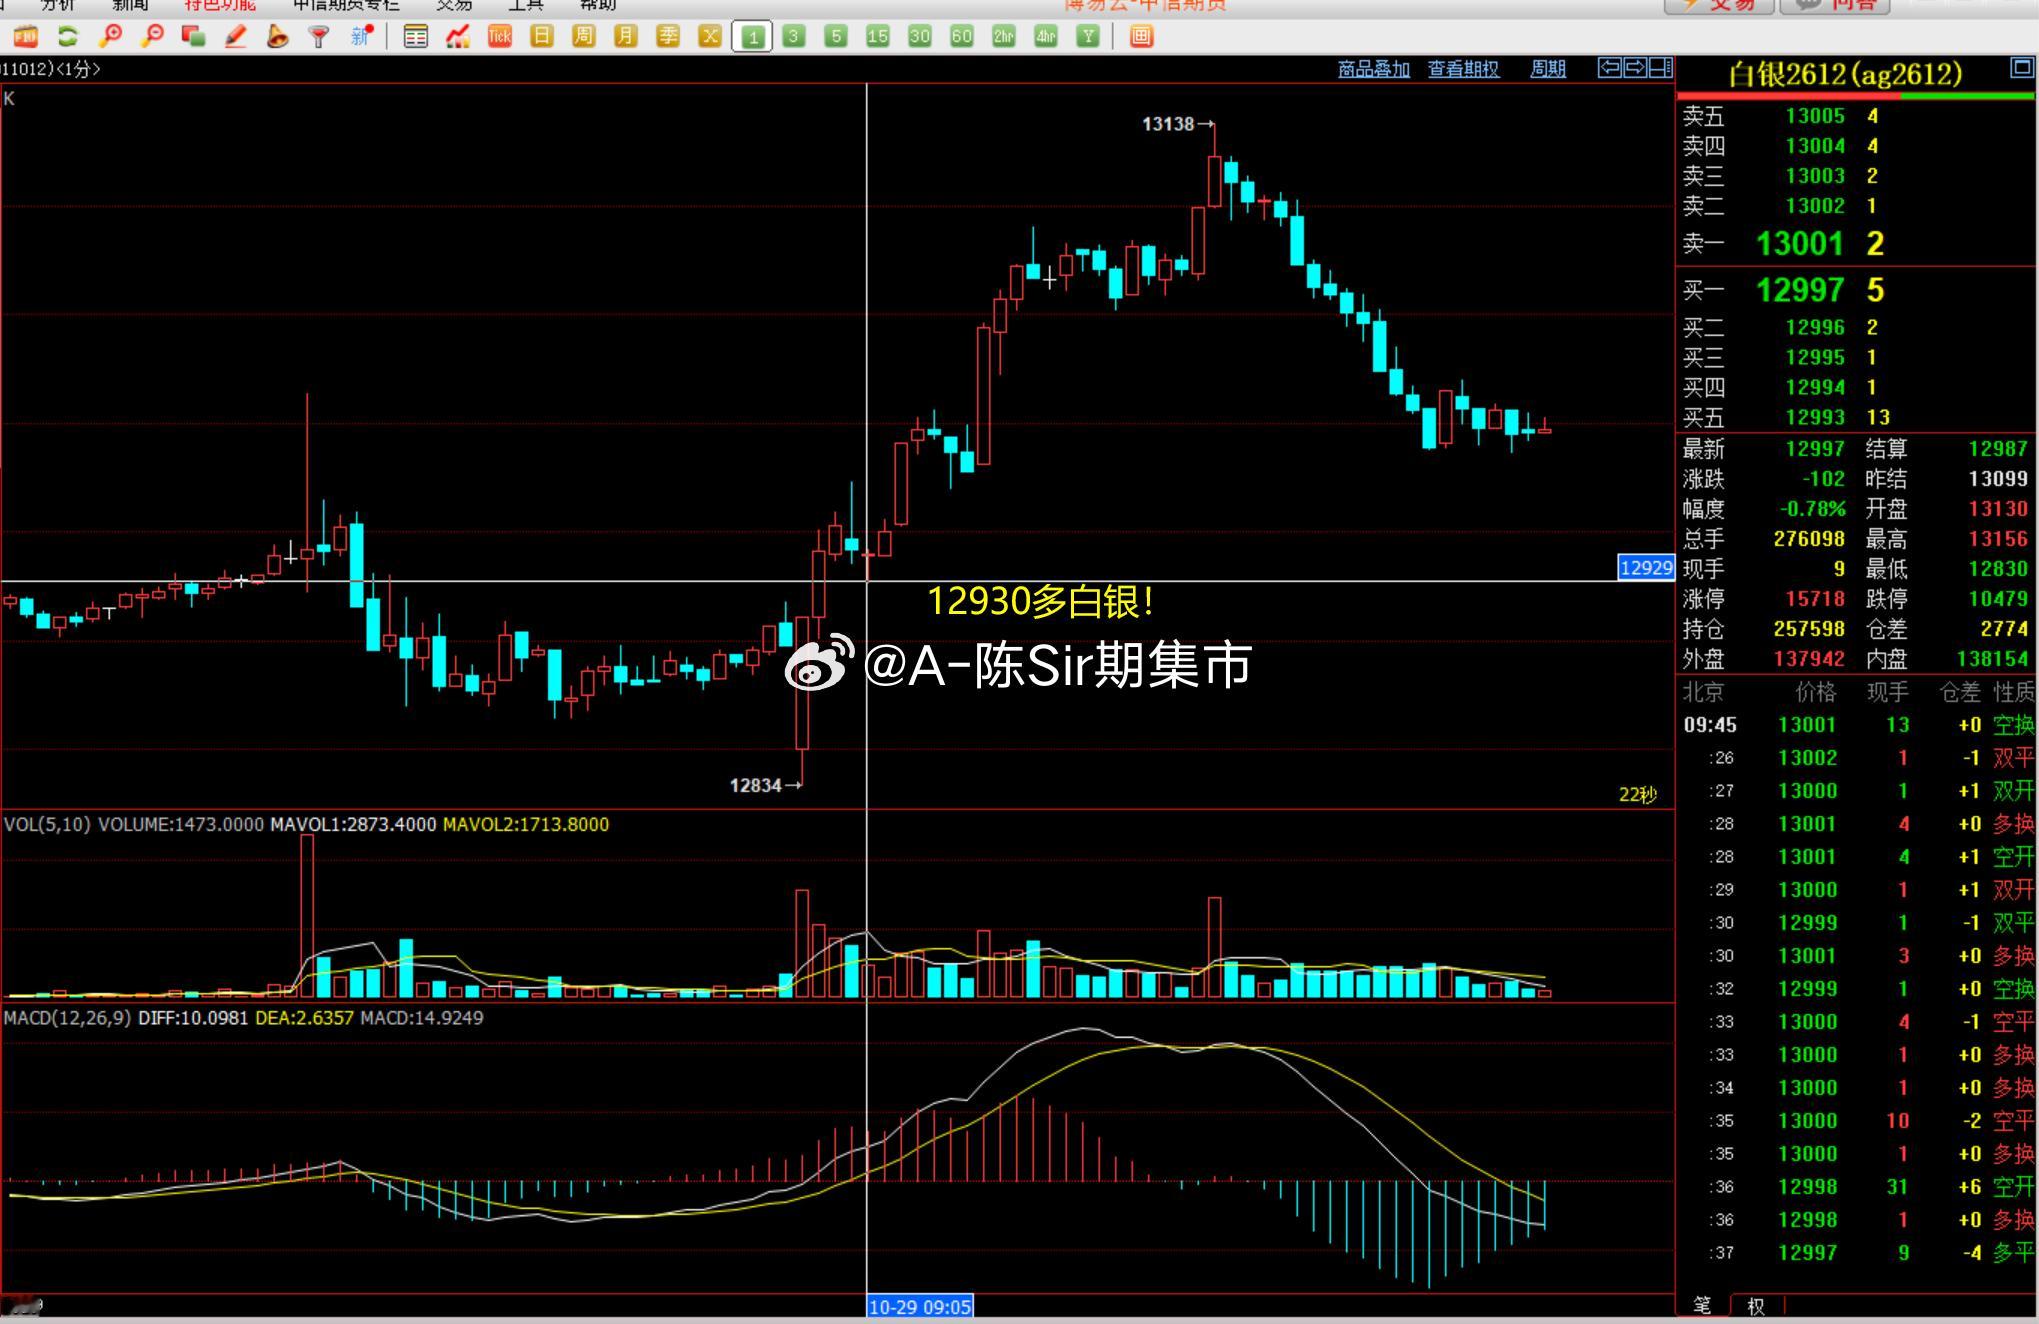Maximize the 白银2612 quote panel
This screenshot has width=2039, height=1324.
coord(2022,68)
